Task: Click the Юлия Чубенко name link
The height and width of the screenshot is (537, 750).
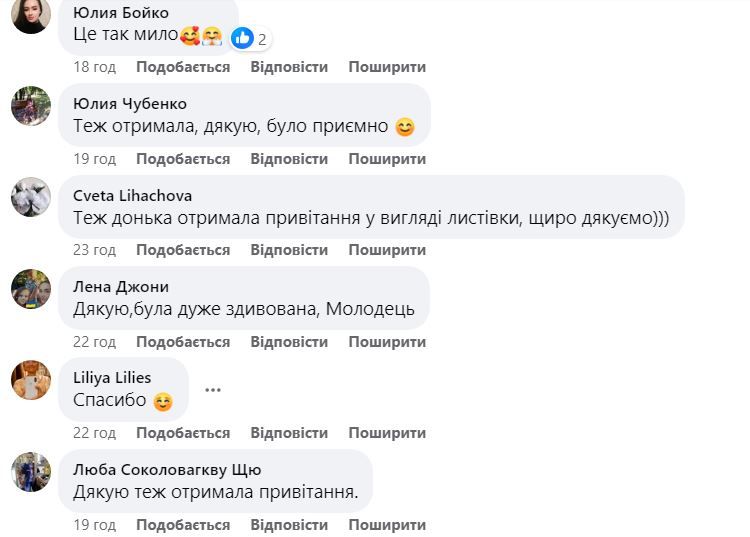Action: pyautogui.click(x=130, y=104)
